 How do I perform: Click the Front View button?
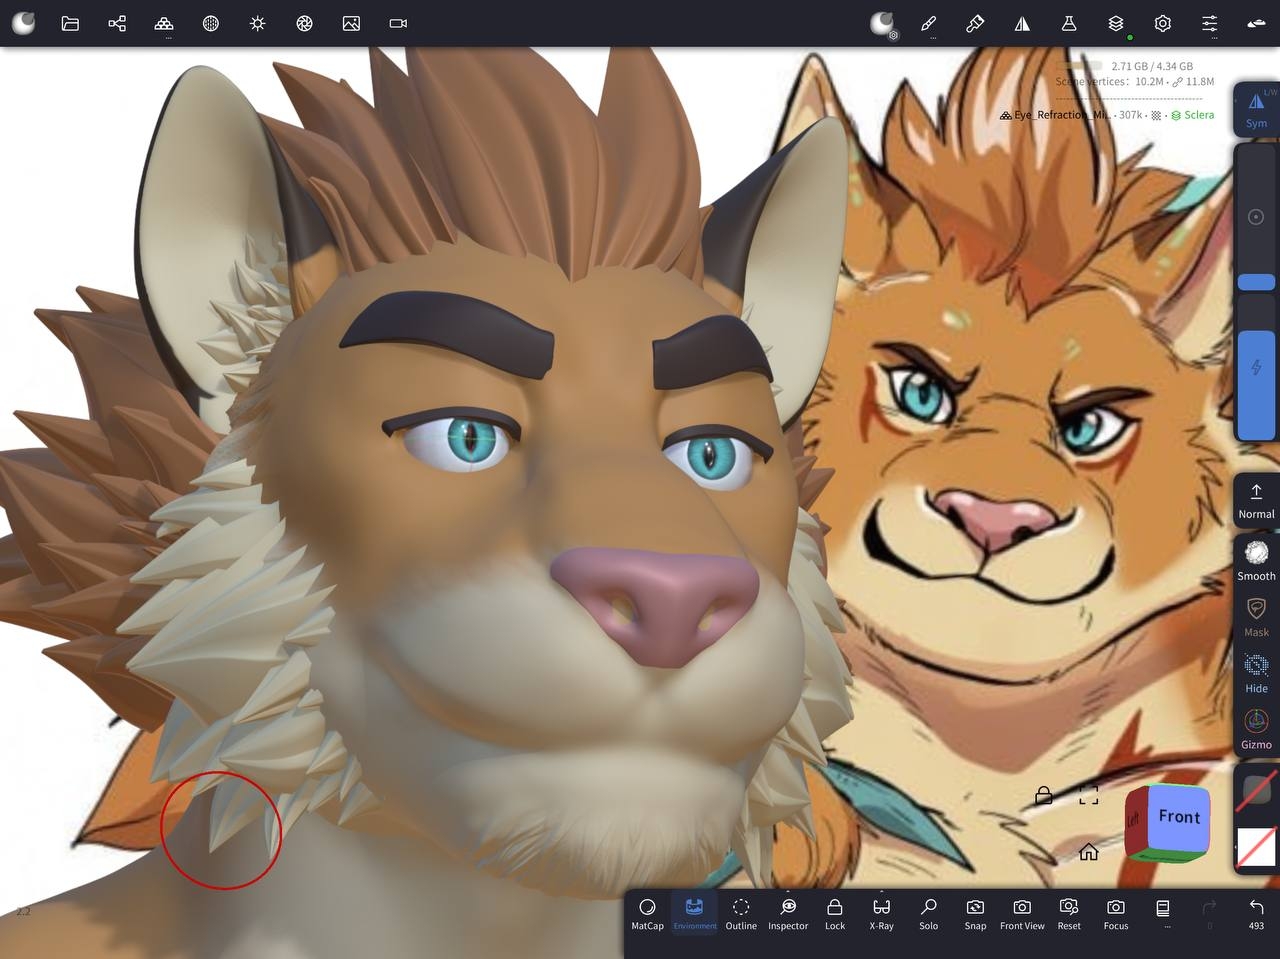(x=1022, y=912)
